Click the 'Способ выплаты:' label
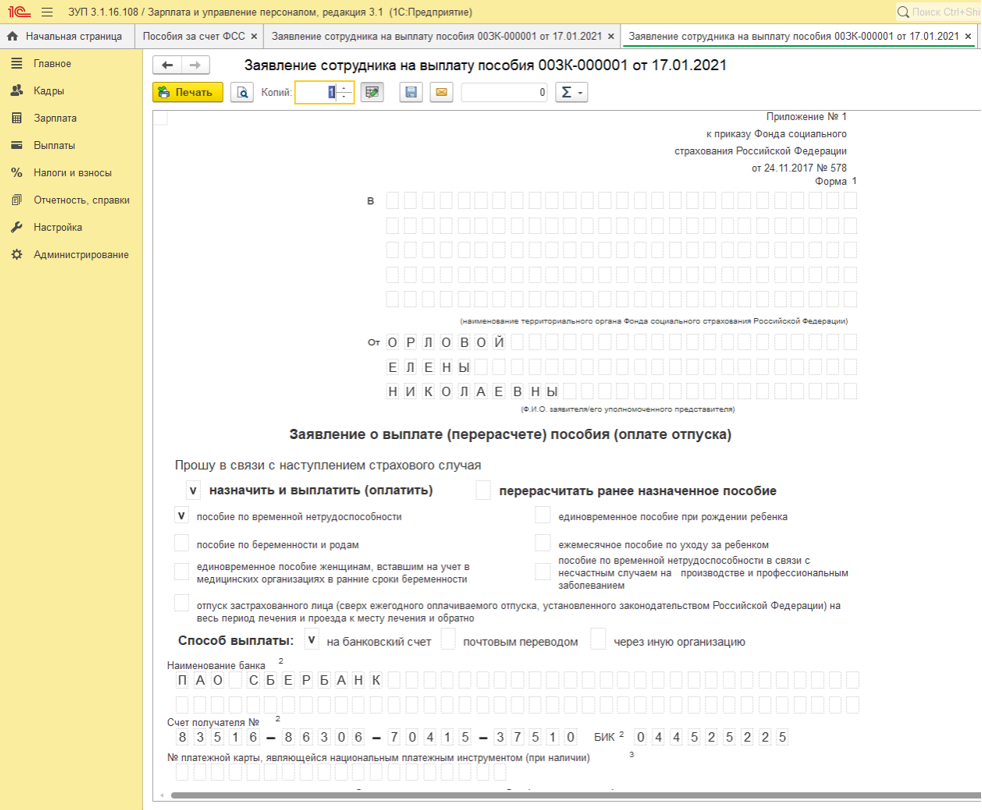This screenshot has width=982, height=810. pyautogui.click(x=236, y=641)
